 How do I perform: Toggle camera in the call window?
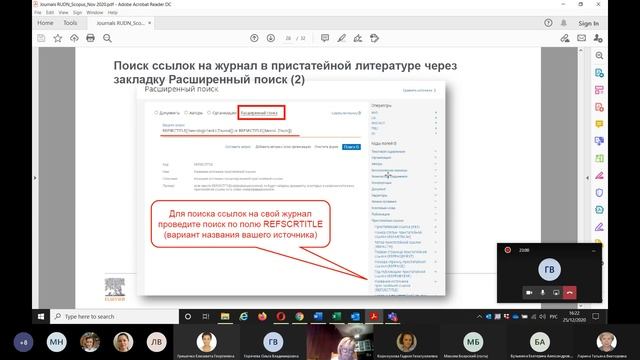(x=529, y=293)
